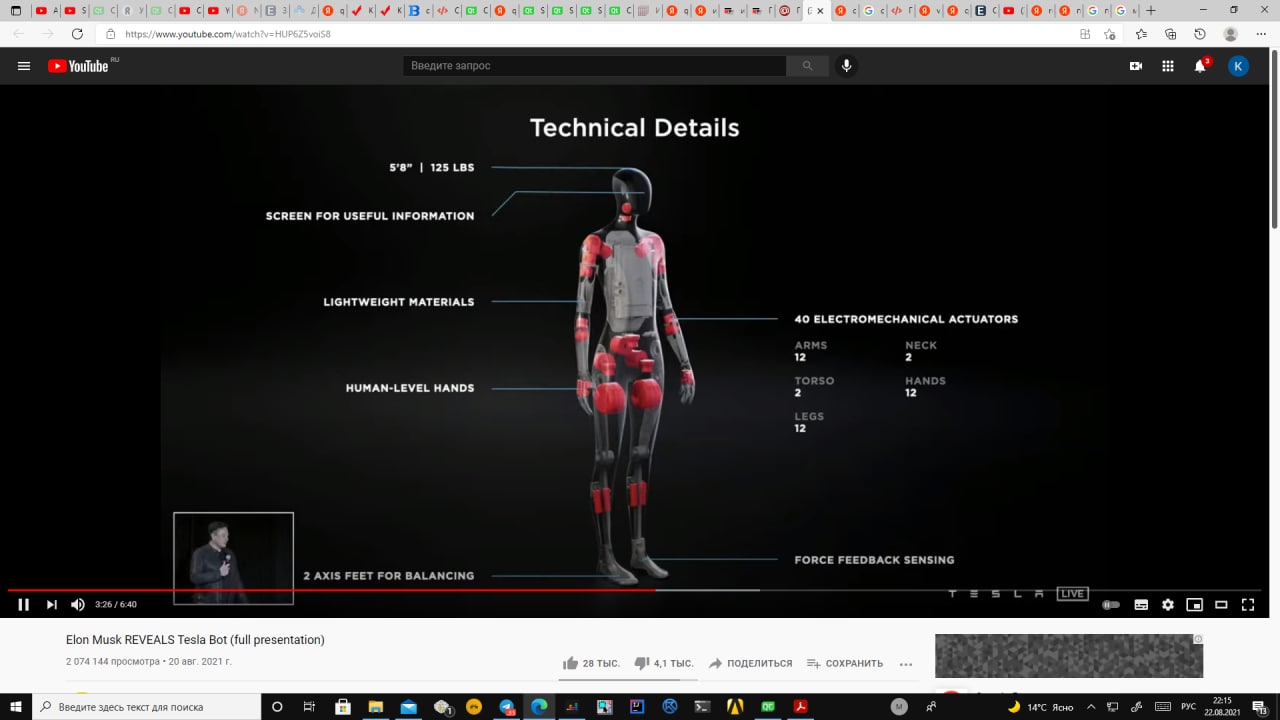Viewport: 1280px width, 720px height.
Task: Open the browser profile avatar
Action: click(1230, 34)
